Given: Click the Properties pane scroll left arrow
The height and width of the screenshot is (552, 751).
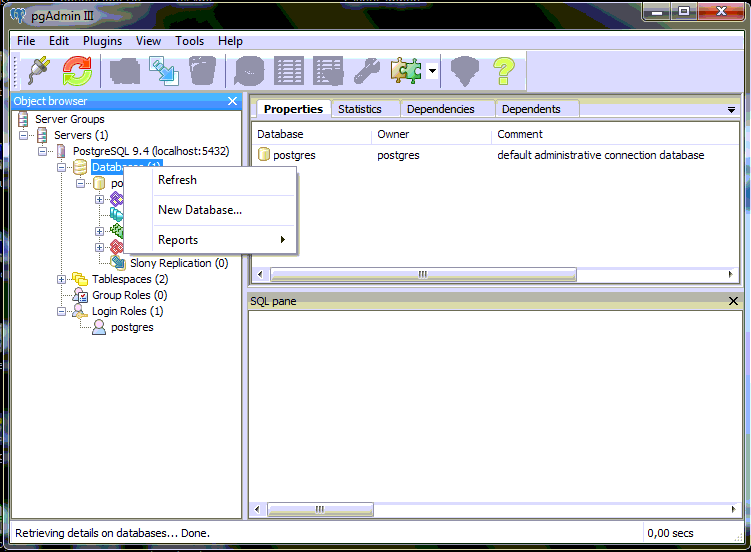Looking at the screenshot, I should (x=260, y=274).
